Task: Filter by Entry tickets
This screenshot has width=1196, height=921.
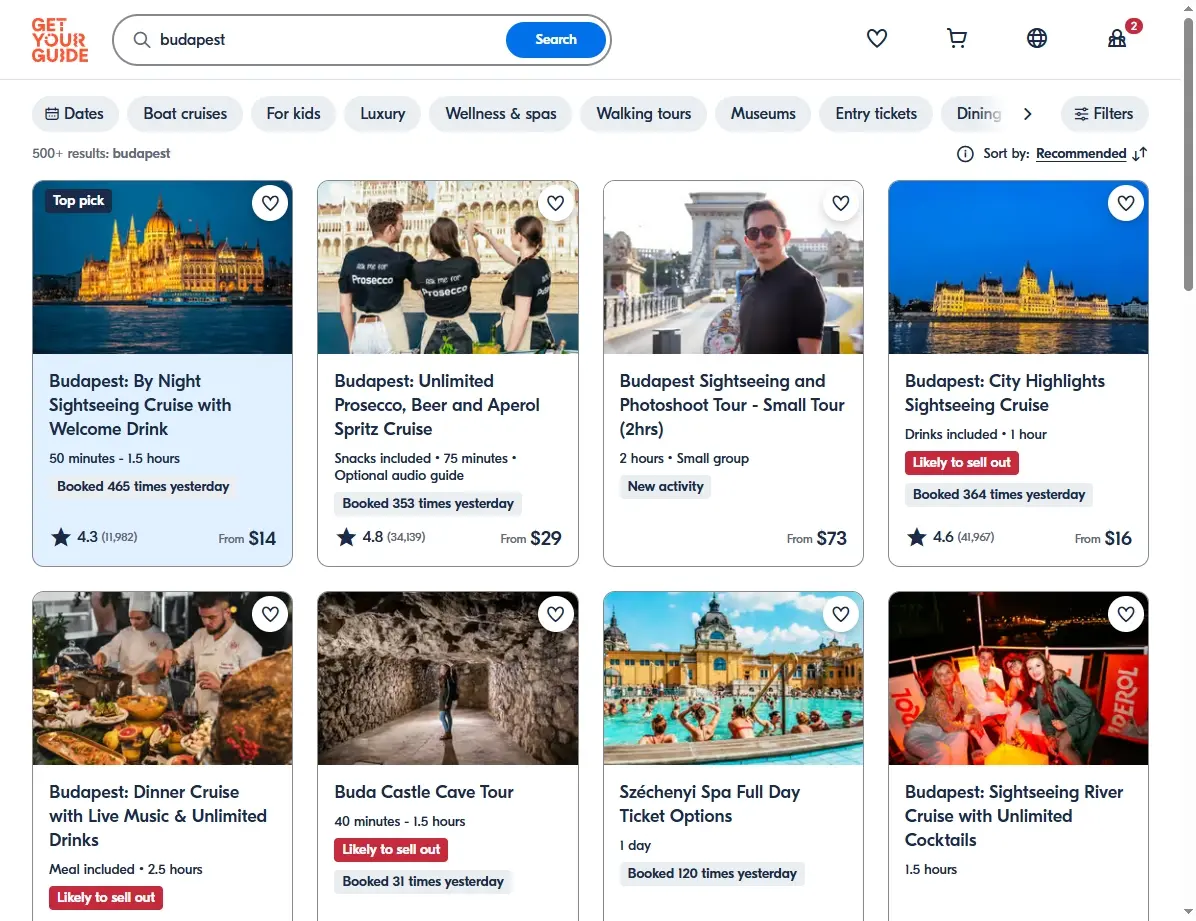Action: point(876,114)
